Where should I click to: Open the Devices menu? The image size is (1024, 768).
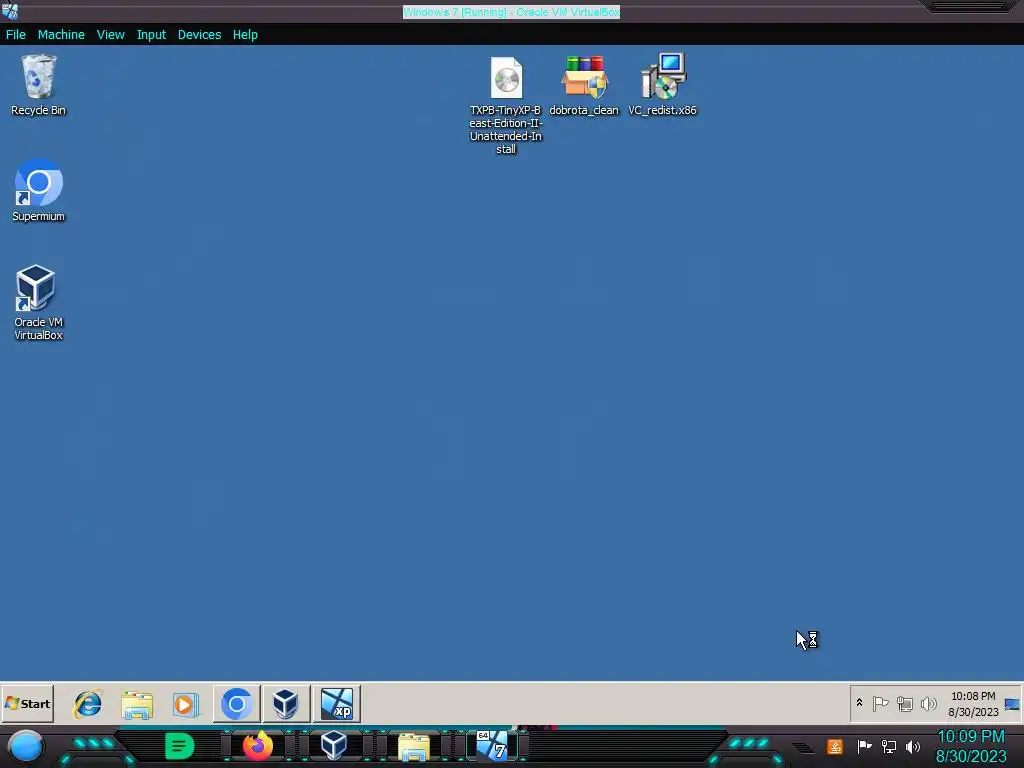point(199,35)
